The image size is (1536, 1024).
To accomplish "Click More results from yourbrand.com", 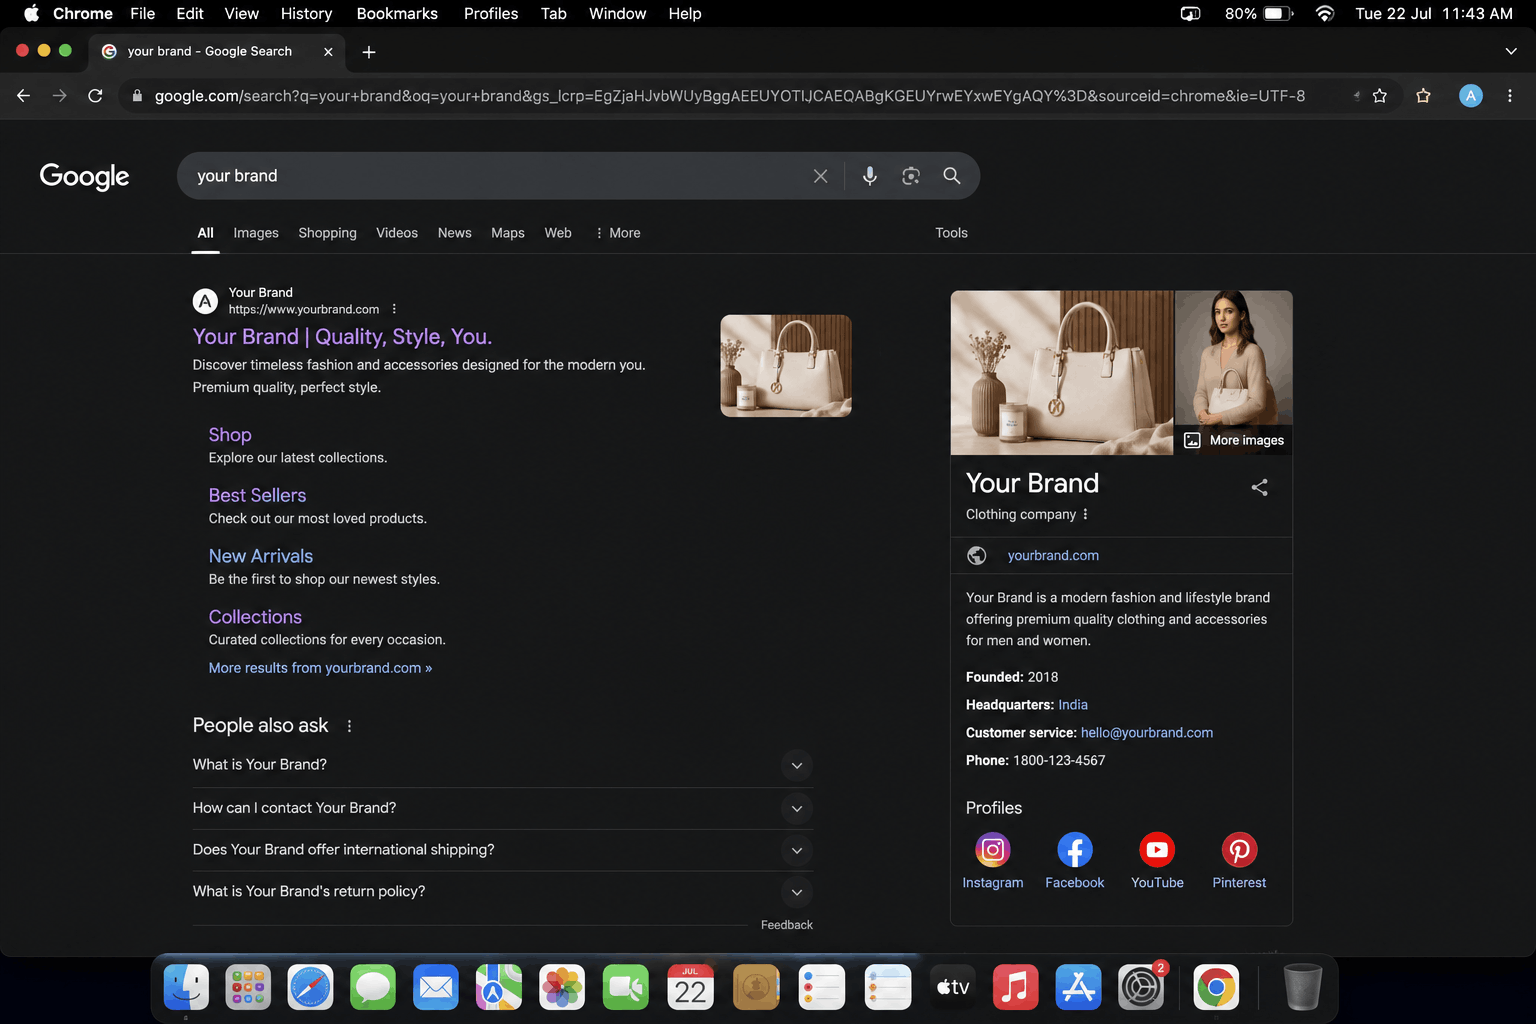I will [320, 668].
